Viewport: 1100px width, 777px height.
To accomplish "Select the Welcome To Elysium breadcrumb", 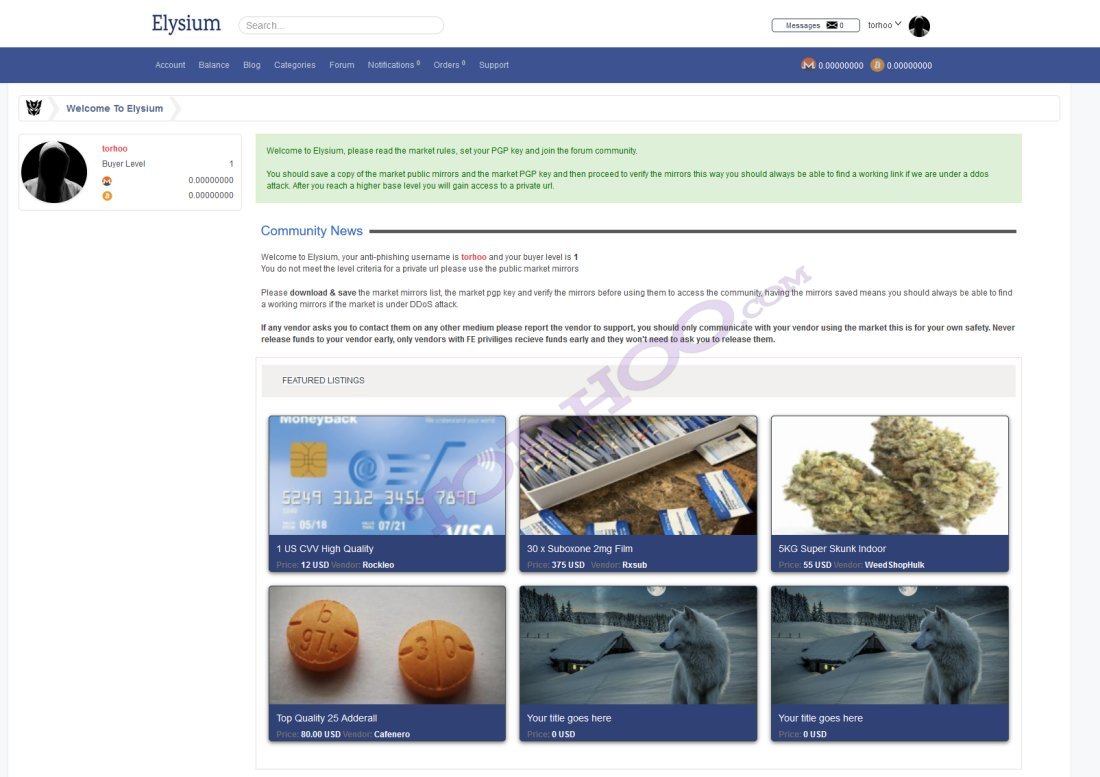I will (x=115, y=109).
